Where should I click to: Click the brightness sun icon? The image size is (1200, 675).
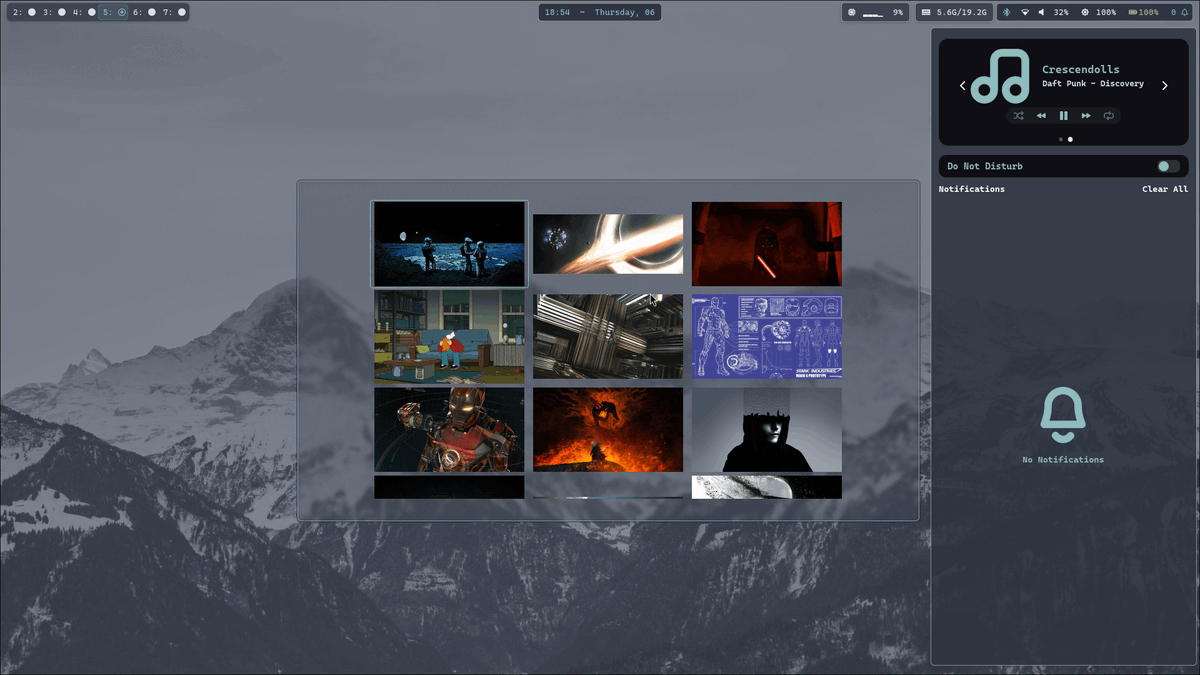pos(1085,12)
